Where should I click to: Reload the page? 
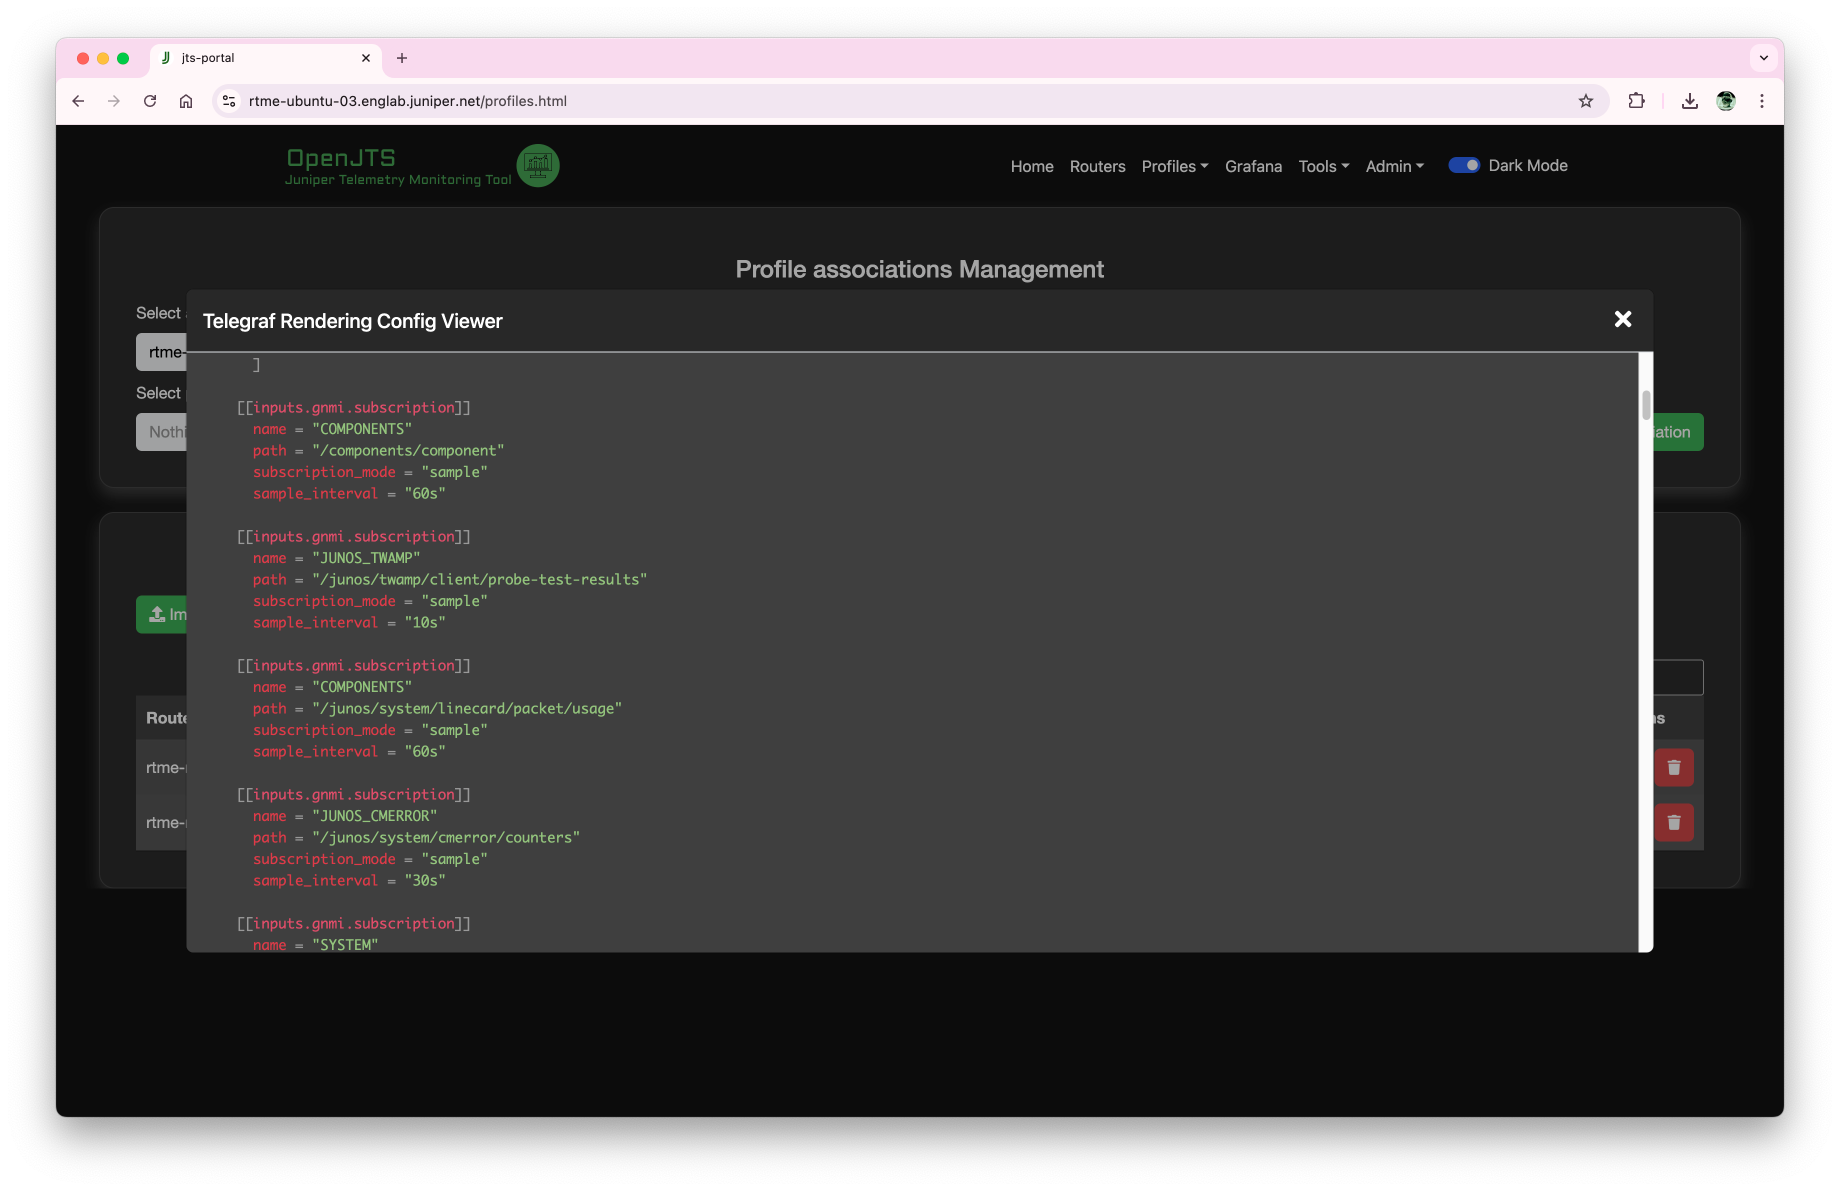tap(150, 101)
